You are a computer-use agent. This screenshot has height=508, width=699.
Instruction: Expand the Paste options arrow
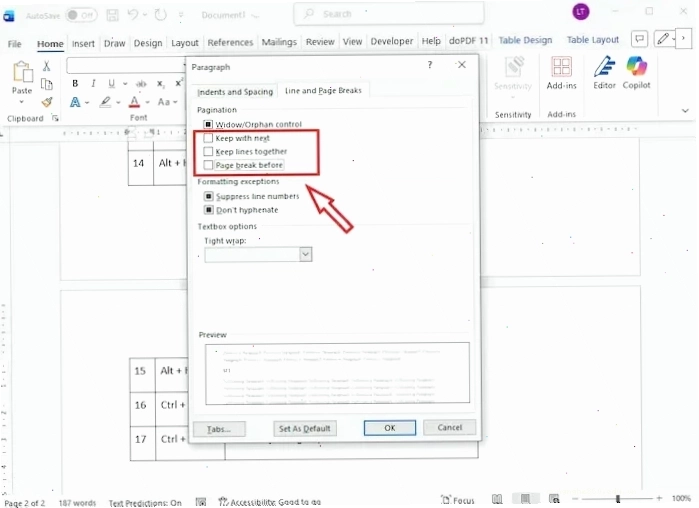(x=21, y=102)
